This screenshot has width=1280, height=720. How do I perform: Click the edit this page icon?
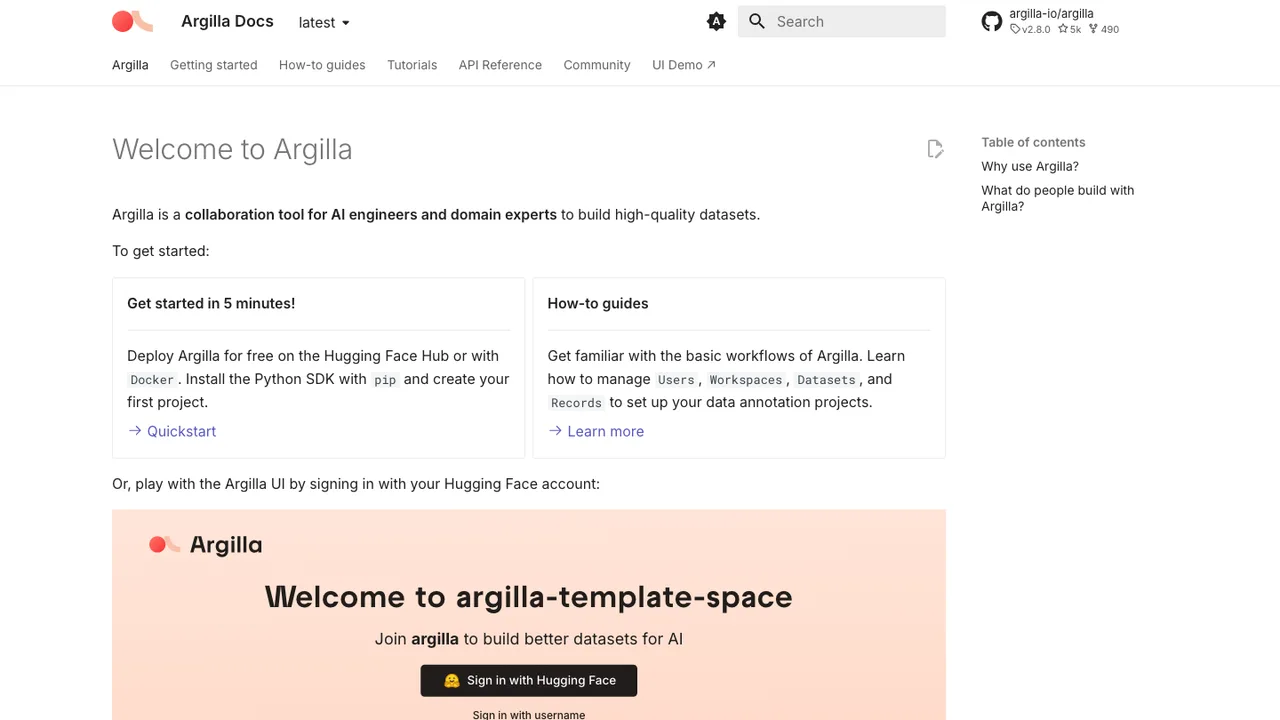pyautogui.click(x=935, y=149)
